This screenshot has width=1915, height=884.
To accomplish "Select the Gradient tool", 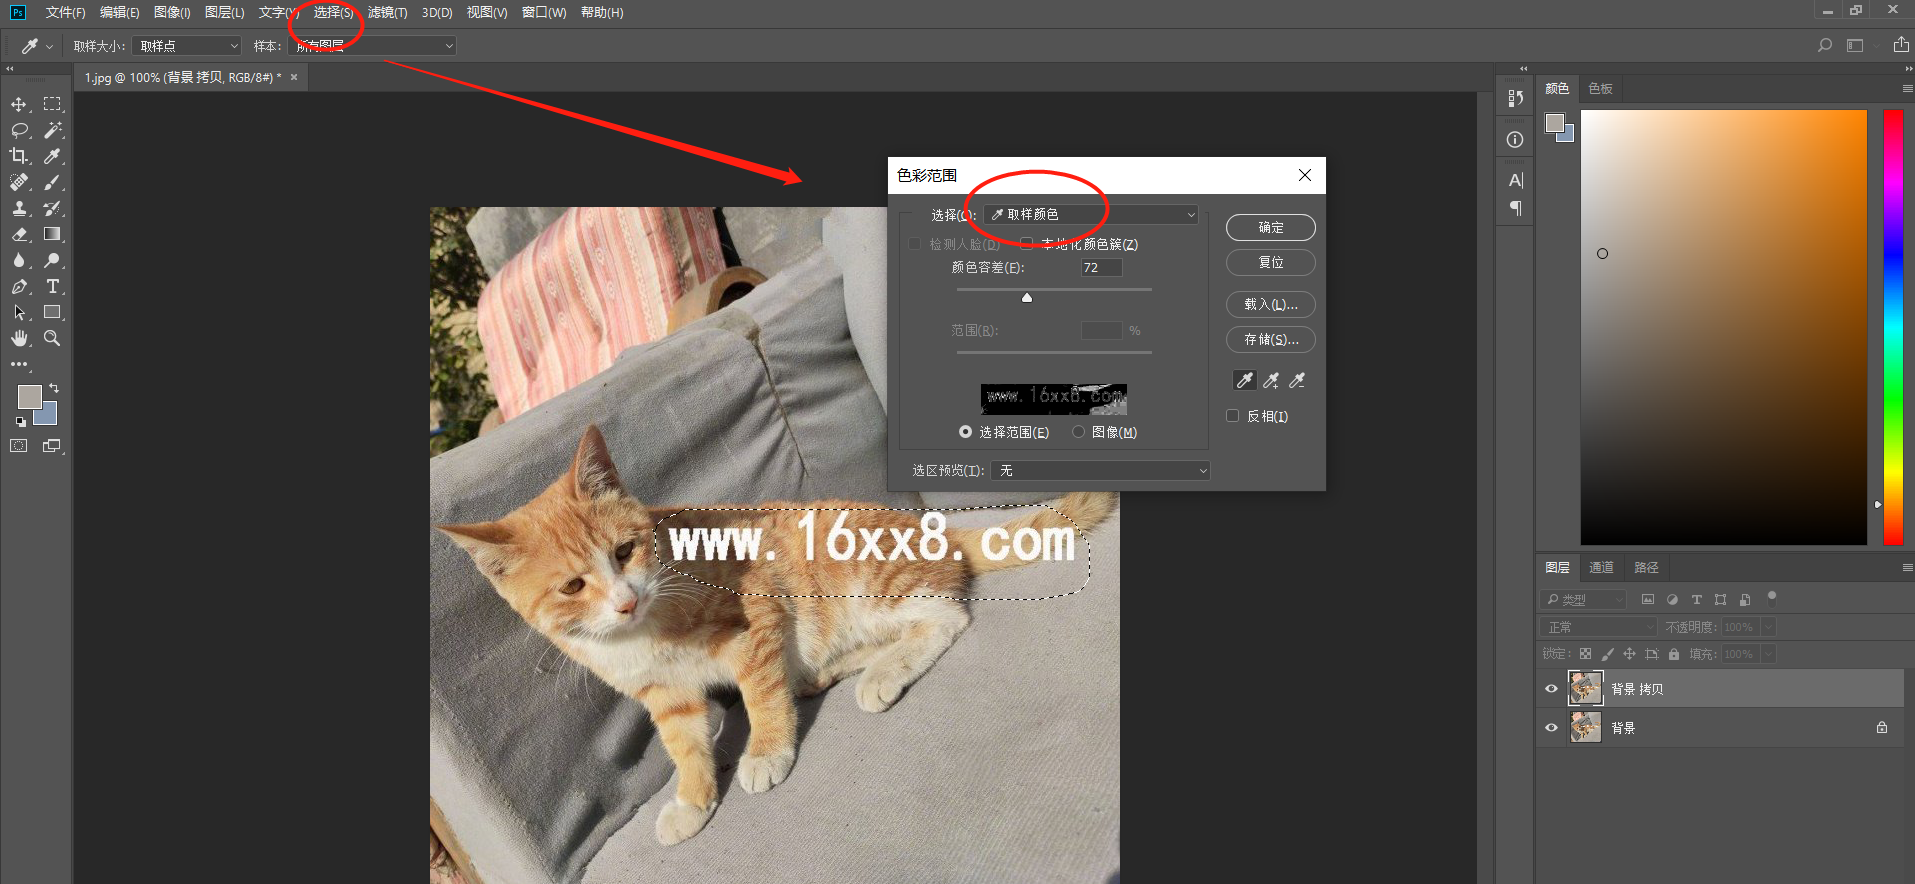I will point(52,234).
